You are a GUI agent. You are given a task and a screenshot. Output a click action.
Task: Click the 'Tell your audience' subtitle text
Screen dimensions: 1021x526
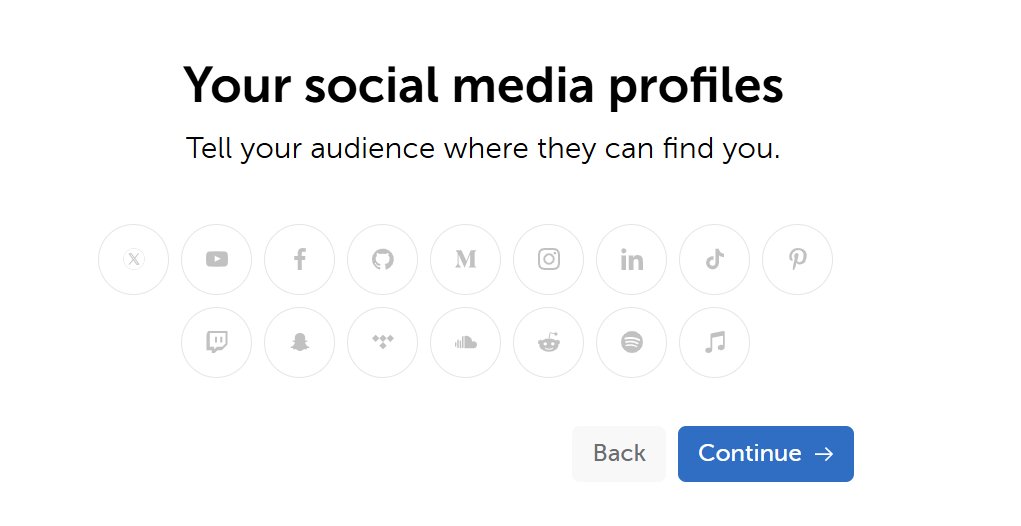click(x=483, y=149)
